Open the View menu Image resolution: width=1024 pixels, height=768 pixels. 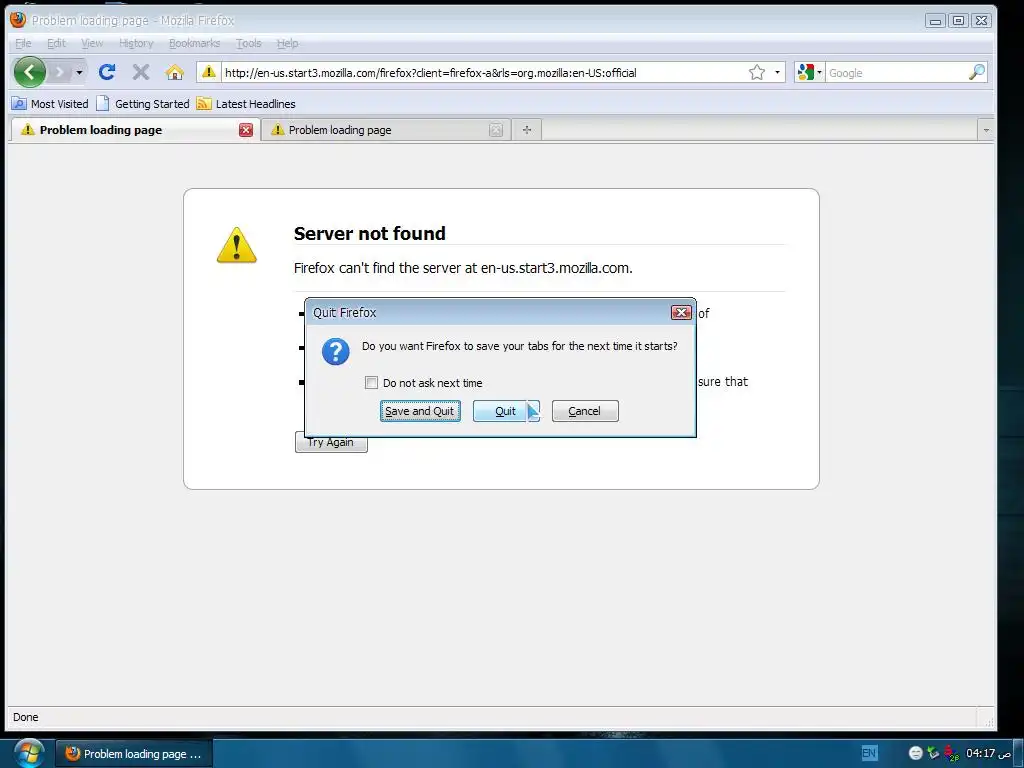(x=92, y=43)
